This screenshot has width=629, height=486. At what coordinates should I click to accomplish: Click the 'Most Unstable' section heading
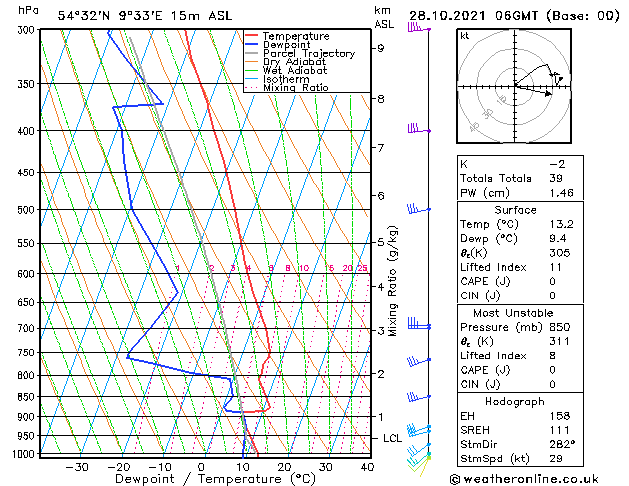(513, 313)
